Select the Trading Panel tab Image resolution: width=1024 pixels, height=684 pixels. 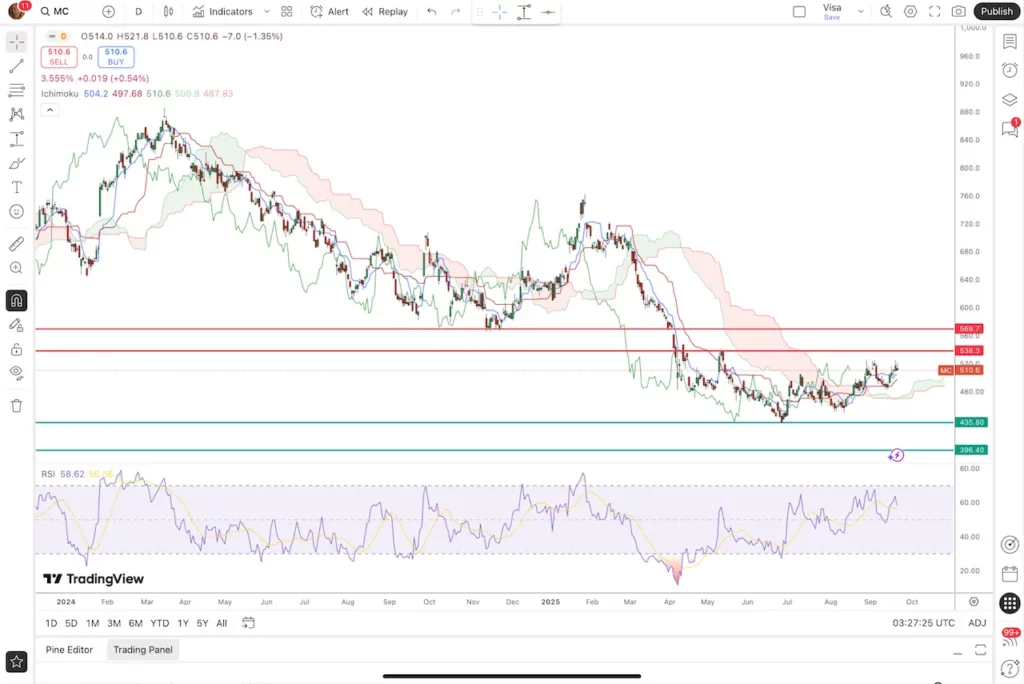click(142, 650)
